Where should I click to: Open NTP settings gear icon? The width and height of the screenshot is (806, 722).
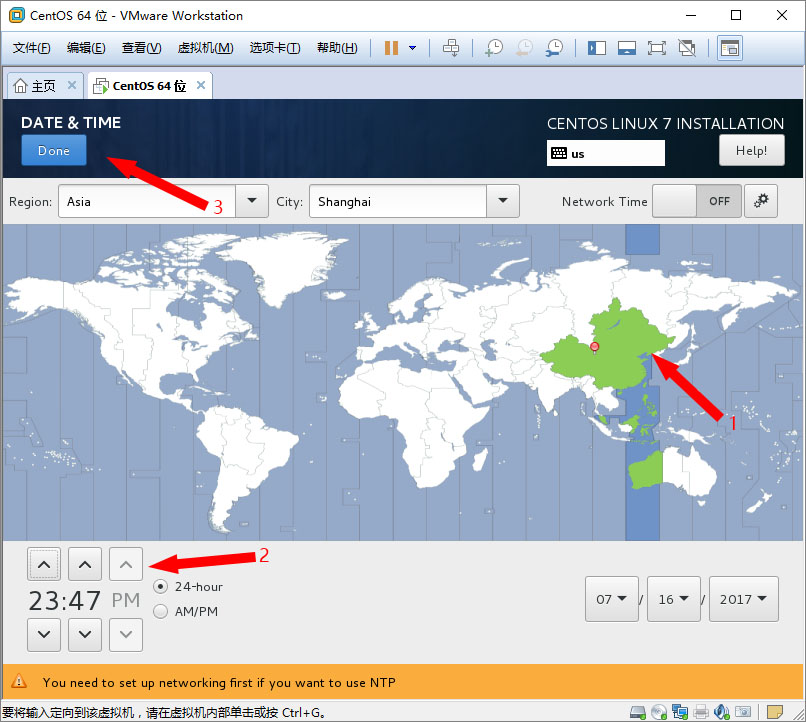tap(762, 201)
